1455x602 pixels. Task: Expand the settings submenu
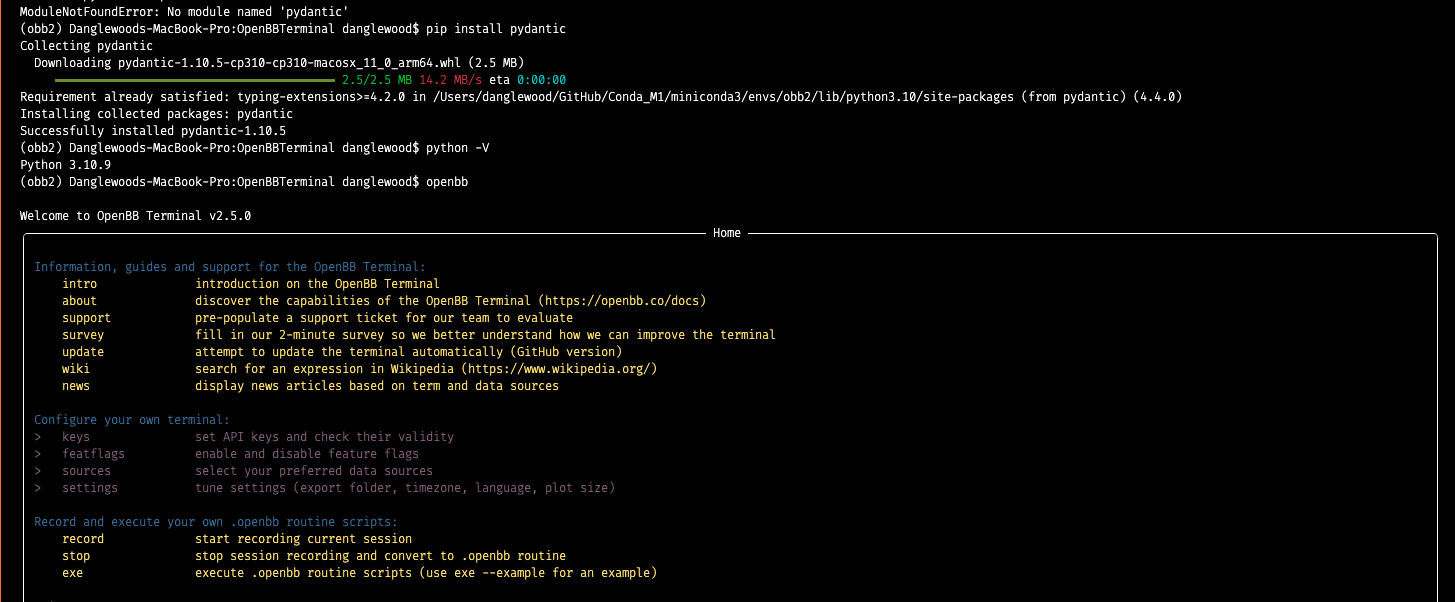(90, 487)
